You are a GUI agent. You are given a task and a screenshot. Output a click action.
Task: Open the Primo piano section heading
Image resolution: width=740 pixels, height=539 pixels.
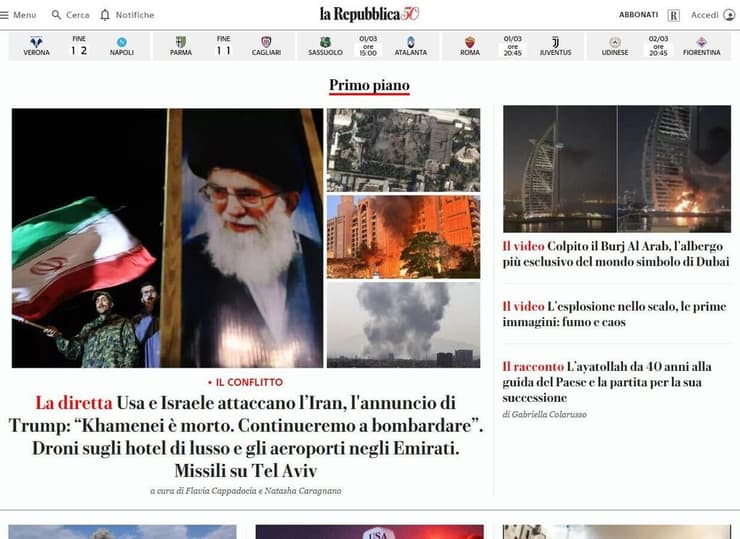point(369,86)
